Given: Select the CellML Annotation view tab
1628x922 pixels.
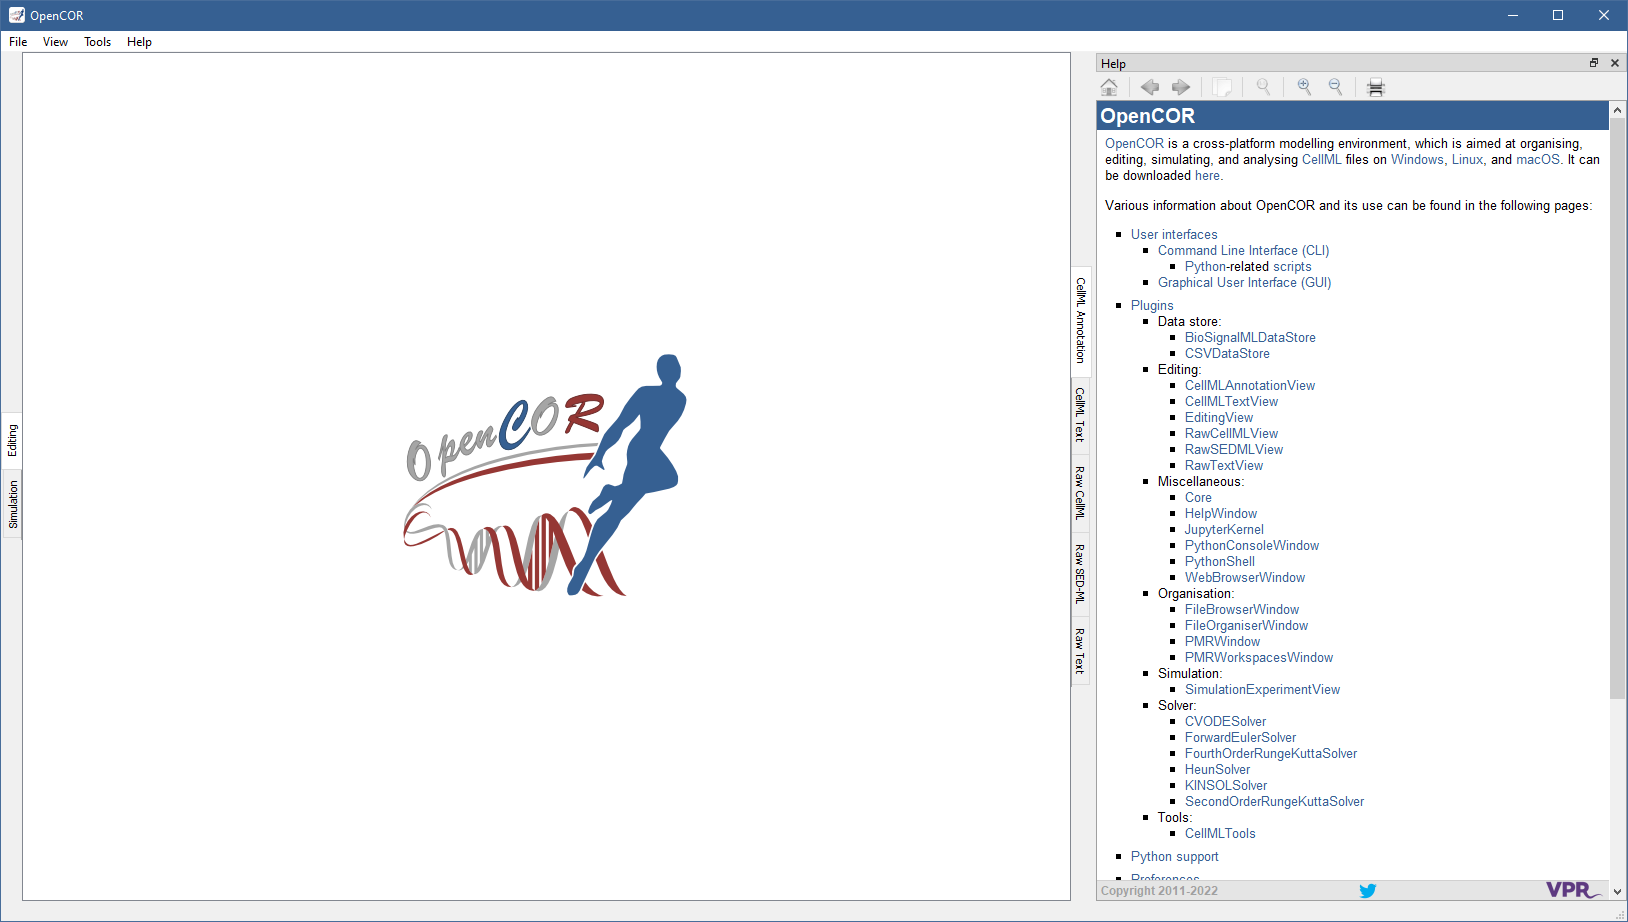Looking at the screenshot, I should pos(1080,320).
